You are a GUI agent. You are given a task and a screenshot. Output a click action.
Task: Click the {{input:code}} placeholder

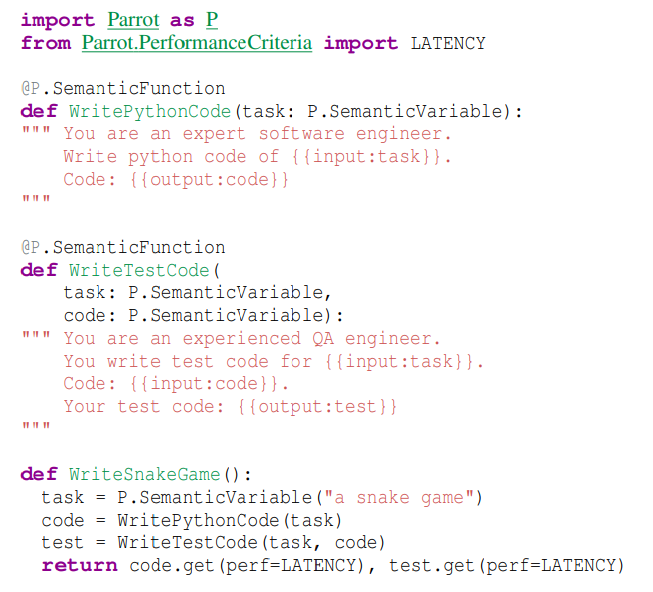204,383
